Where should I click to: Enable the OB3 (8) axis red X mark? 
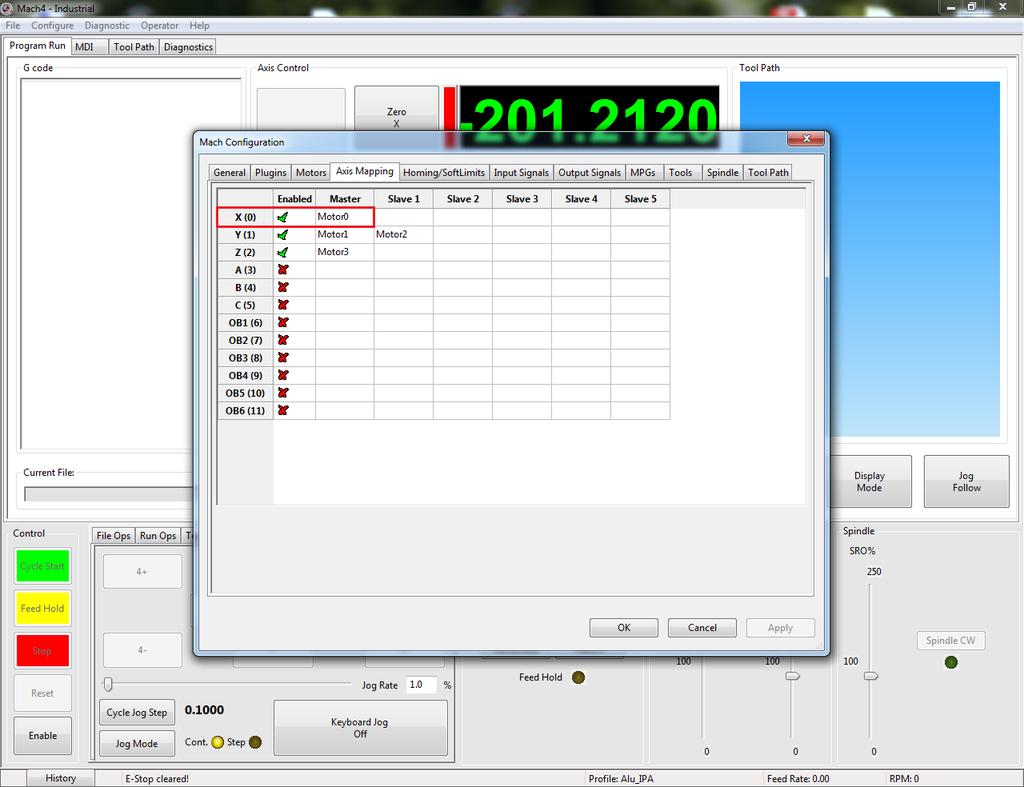(x=283, y=358)
